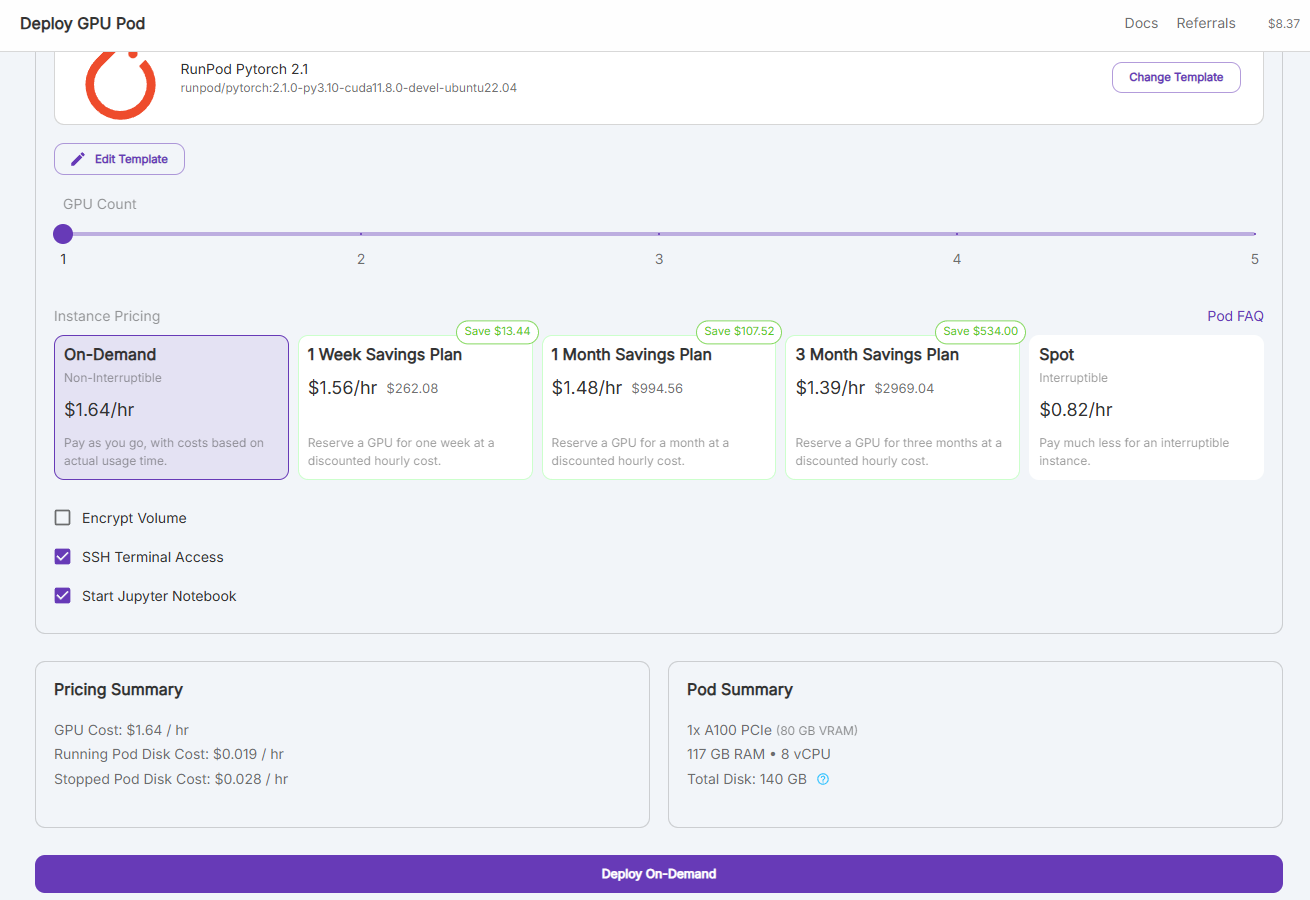Select the On-Demand pricing card

(x=171, y=407)
